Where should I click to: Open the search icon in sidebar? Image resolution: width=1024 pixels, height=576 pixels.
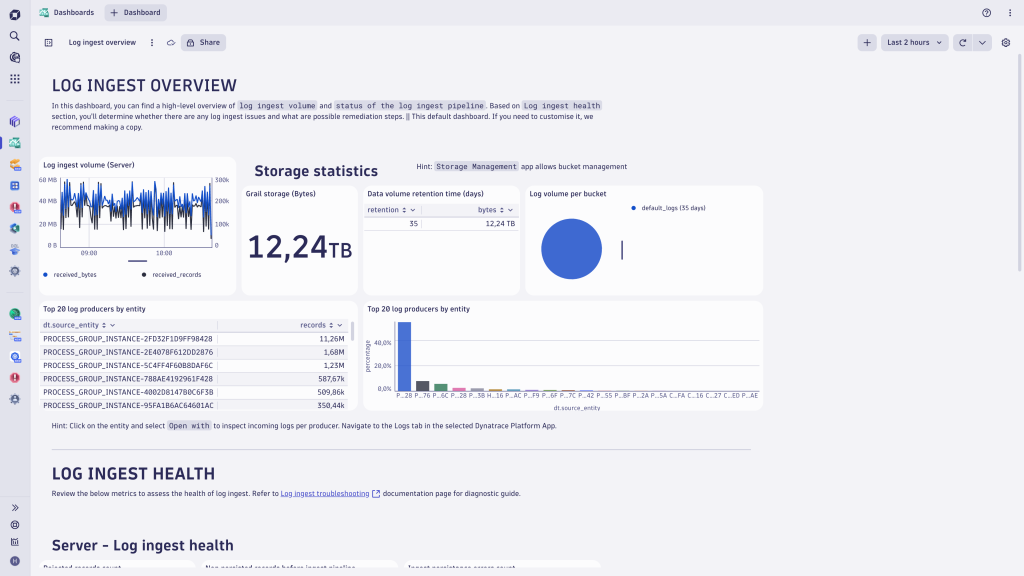[x=14, y=36]
